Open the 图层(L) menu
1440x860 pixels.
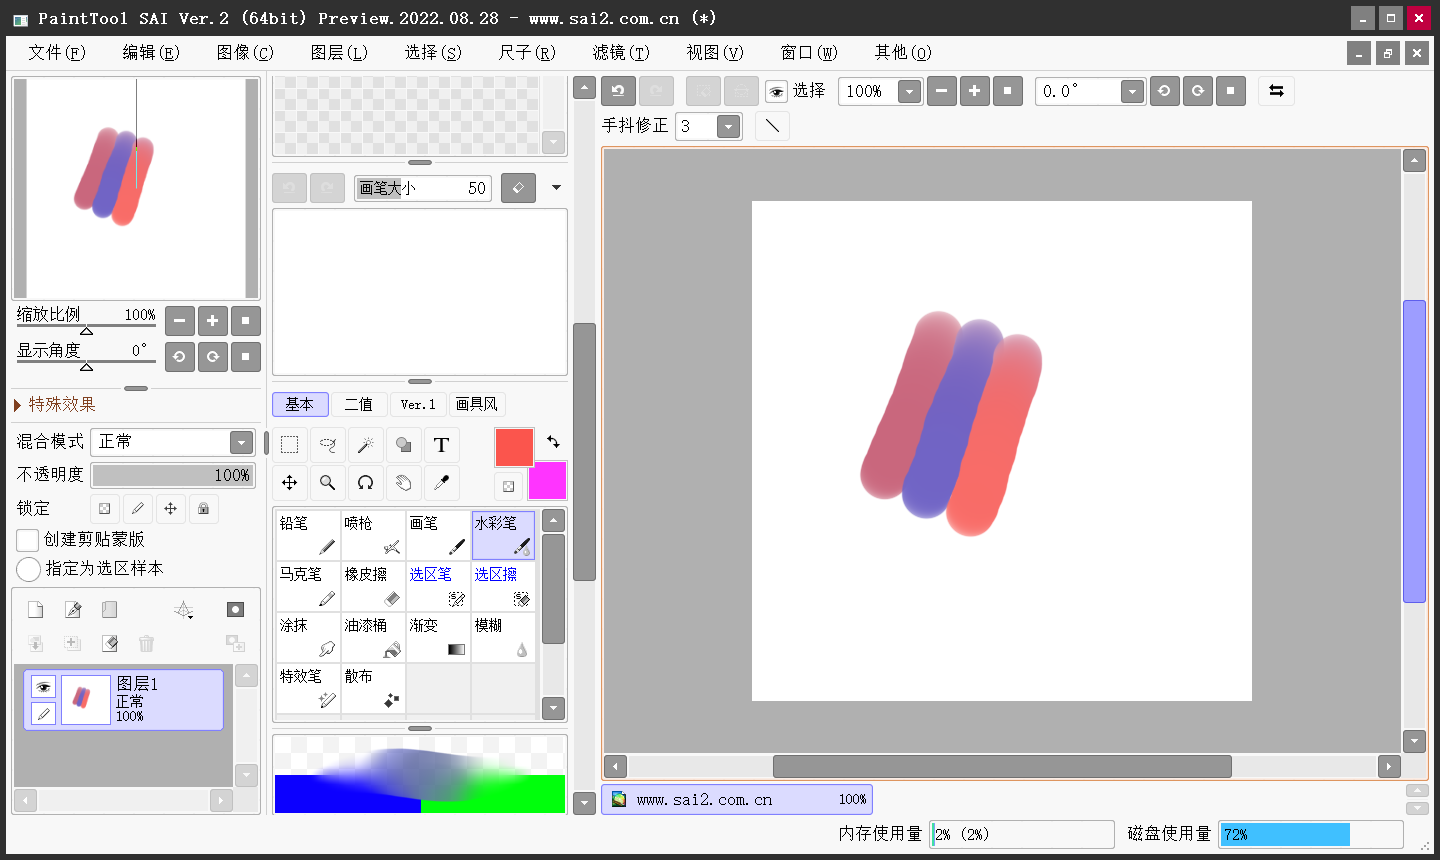click(339, 52)
